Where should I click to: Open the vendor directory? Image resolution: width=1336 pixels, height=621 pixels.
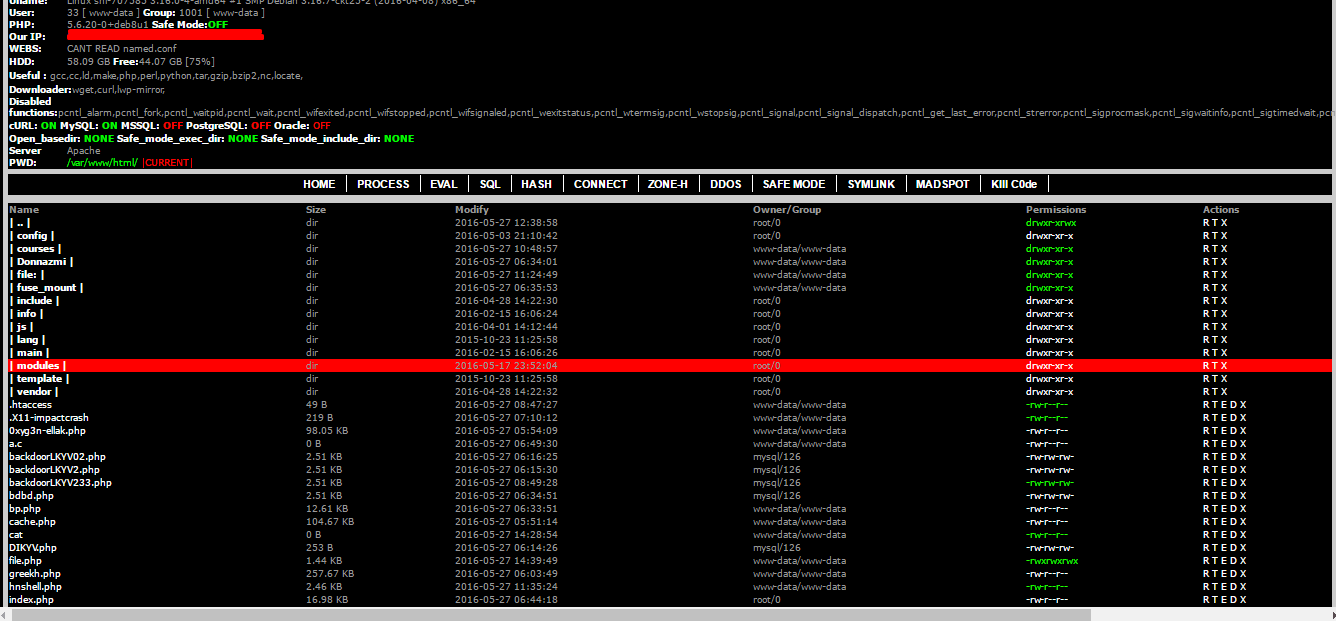34,392
